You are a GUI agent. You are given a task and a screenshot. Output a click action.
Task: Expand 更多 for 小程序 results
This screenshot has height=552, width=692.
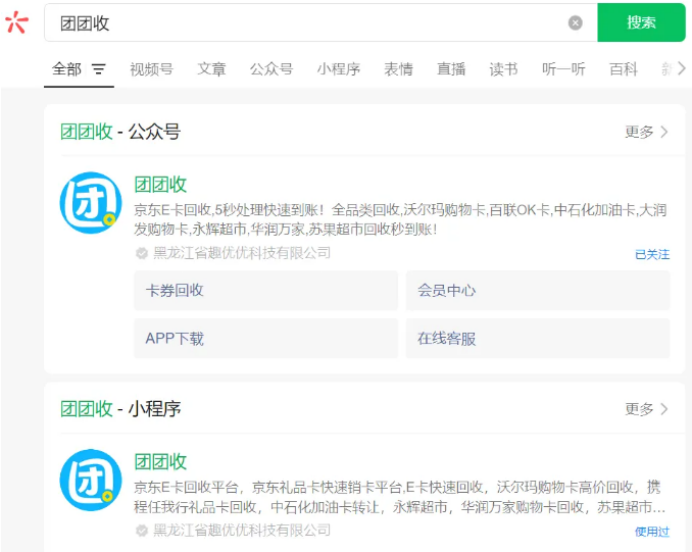(646, 409)
